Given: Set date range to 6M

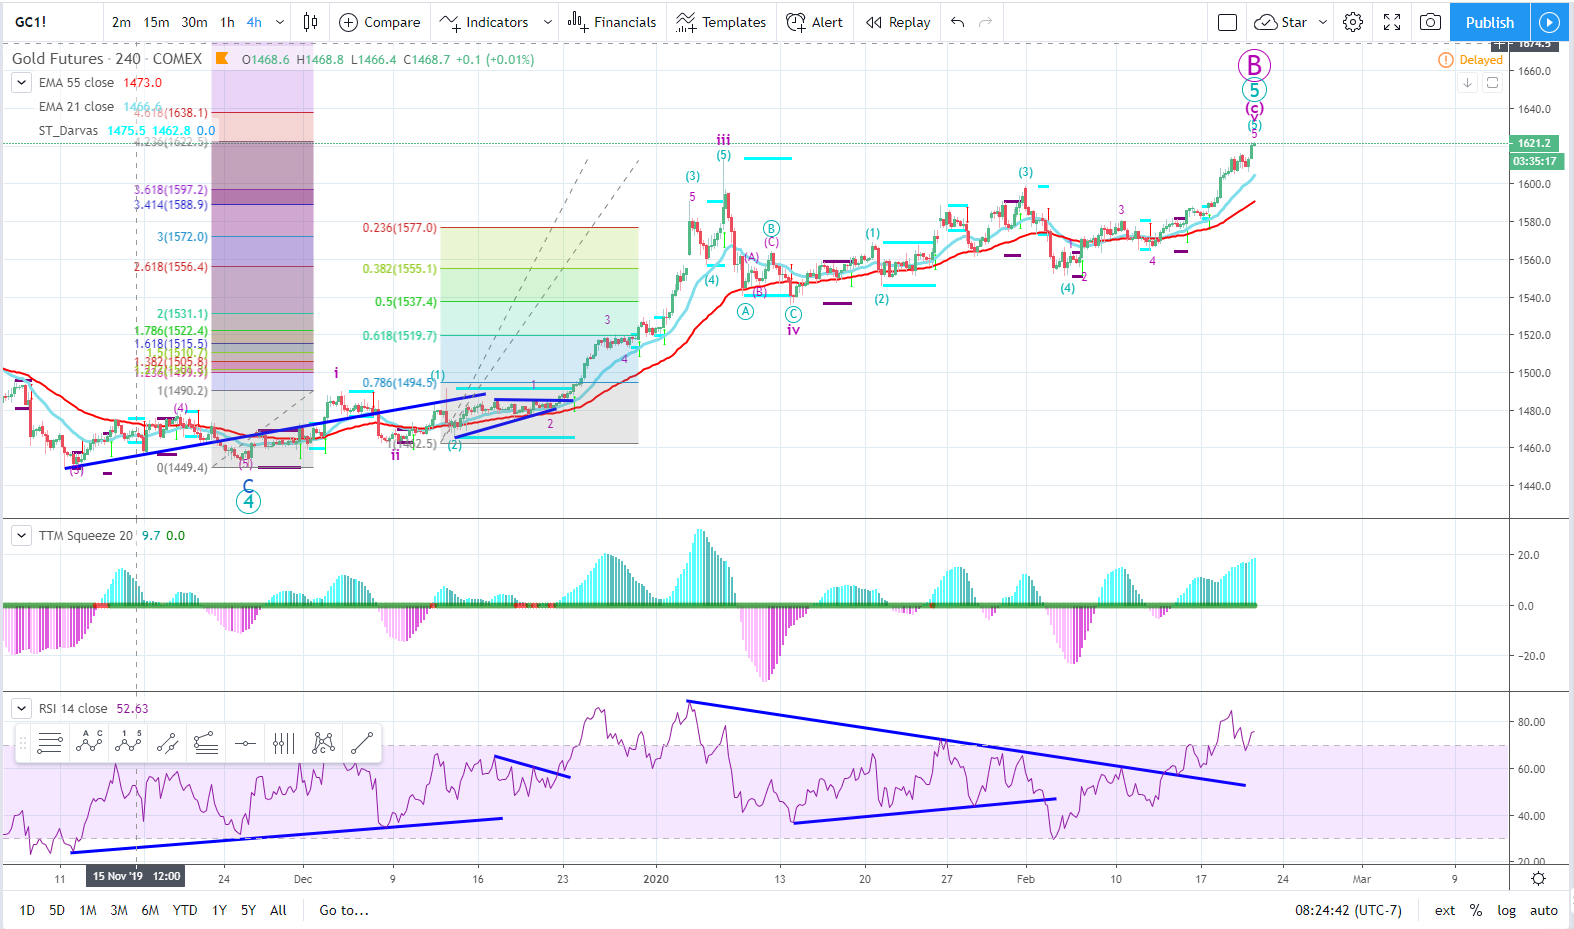Looking at the screenshot, I should [x=150, y=910].
